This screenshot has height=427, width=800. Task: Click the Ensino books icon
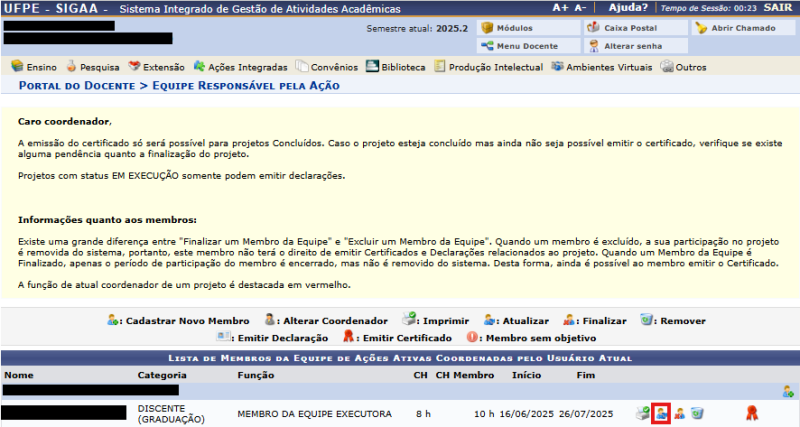coord(17,66)
